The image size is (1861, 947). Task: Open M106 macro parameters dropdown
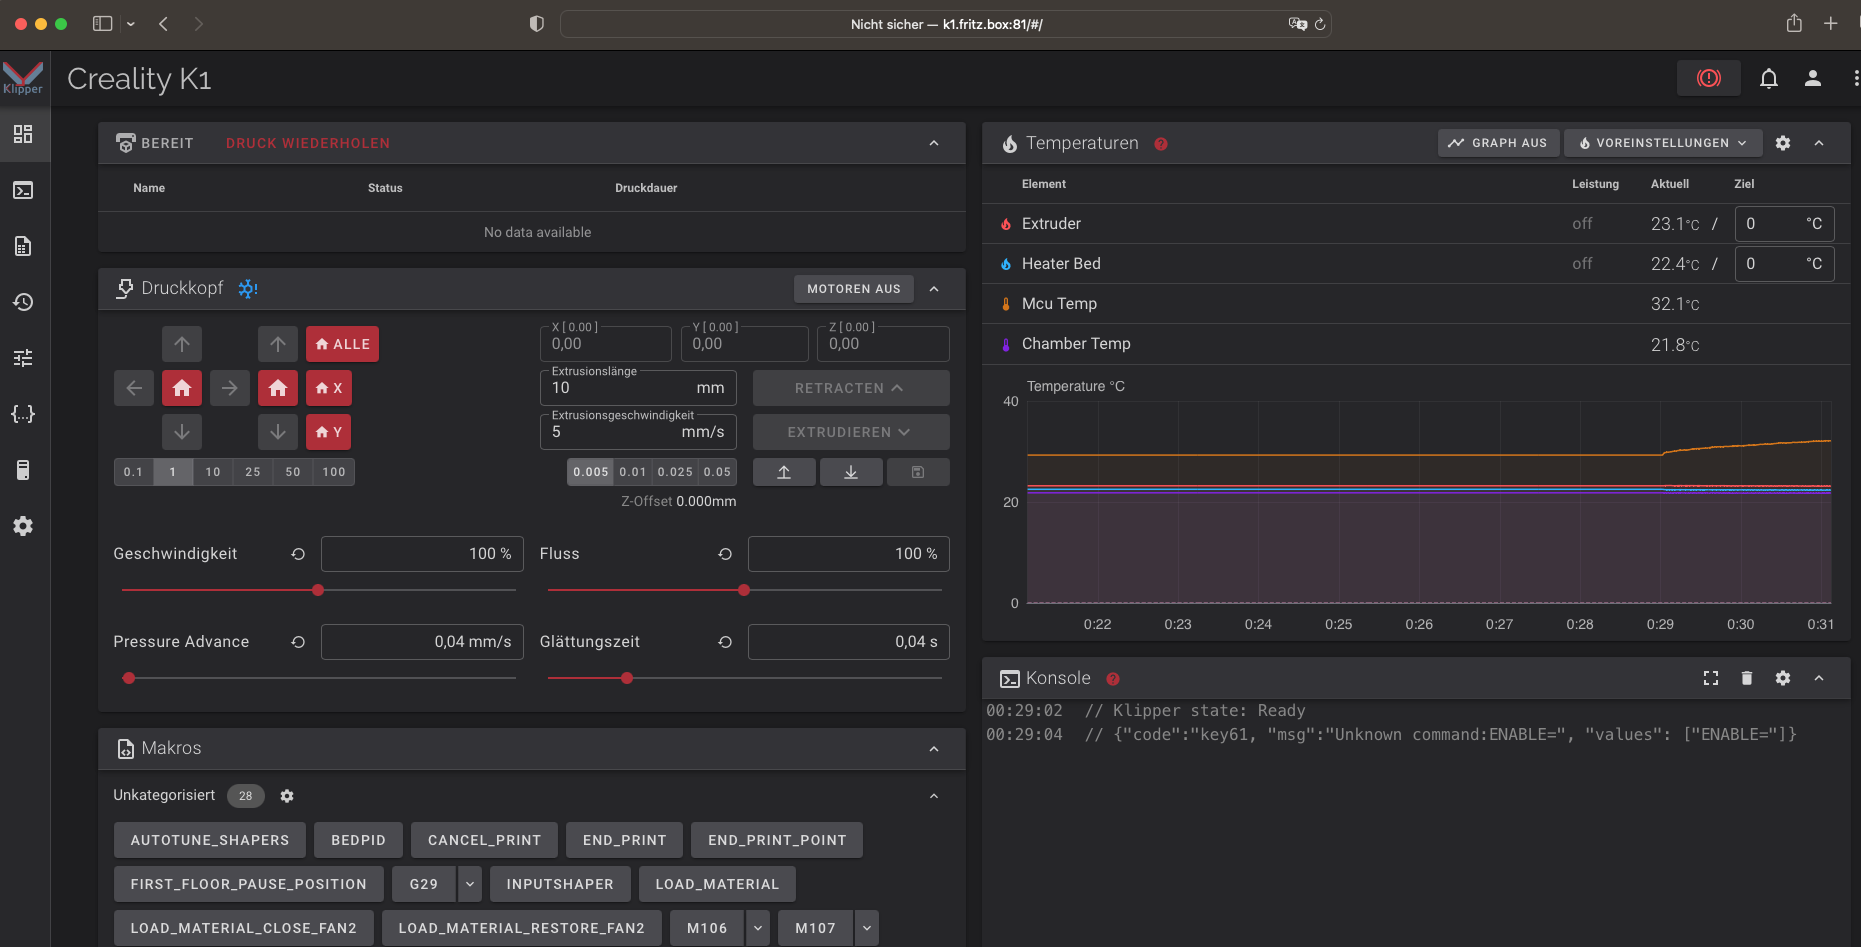(758, 928)
